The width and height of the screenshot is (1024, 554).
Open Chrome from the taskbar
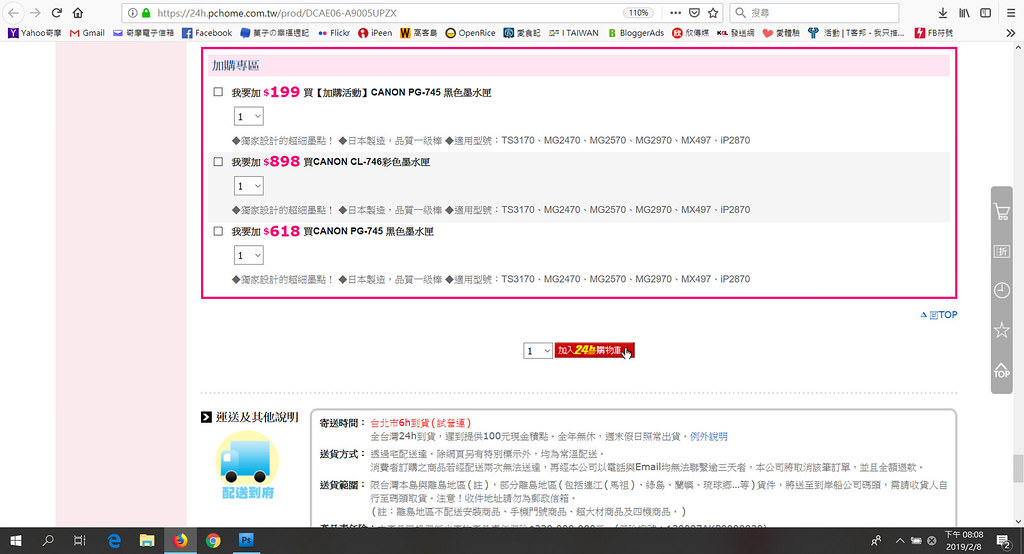213,540
